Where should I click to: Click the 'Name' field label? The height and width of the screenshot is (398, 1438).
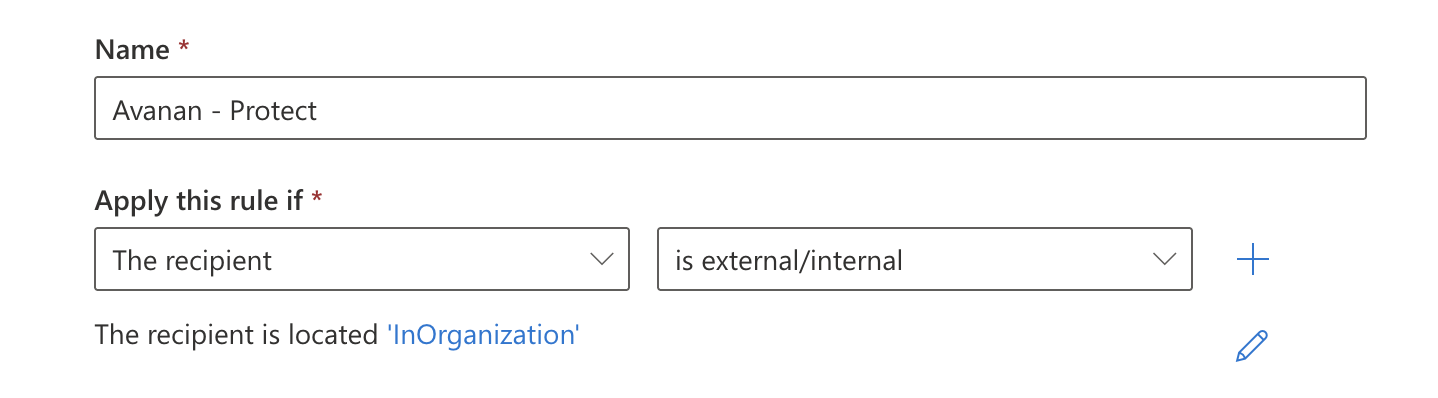[132, 50]
